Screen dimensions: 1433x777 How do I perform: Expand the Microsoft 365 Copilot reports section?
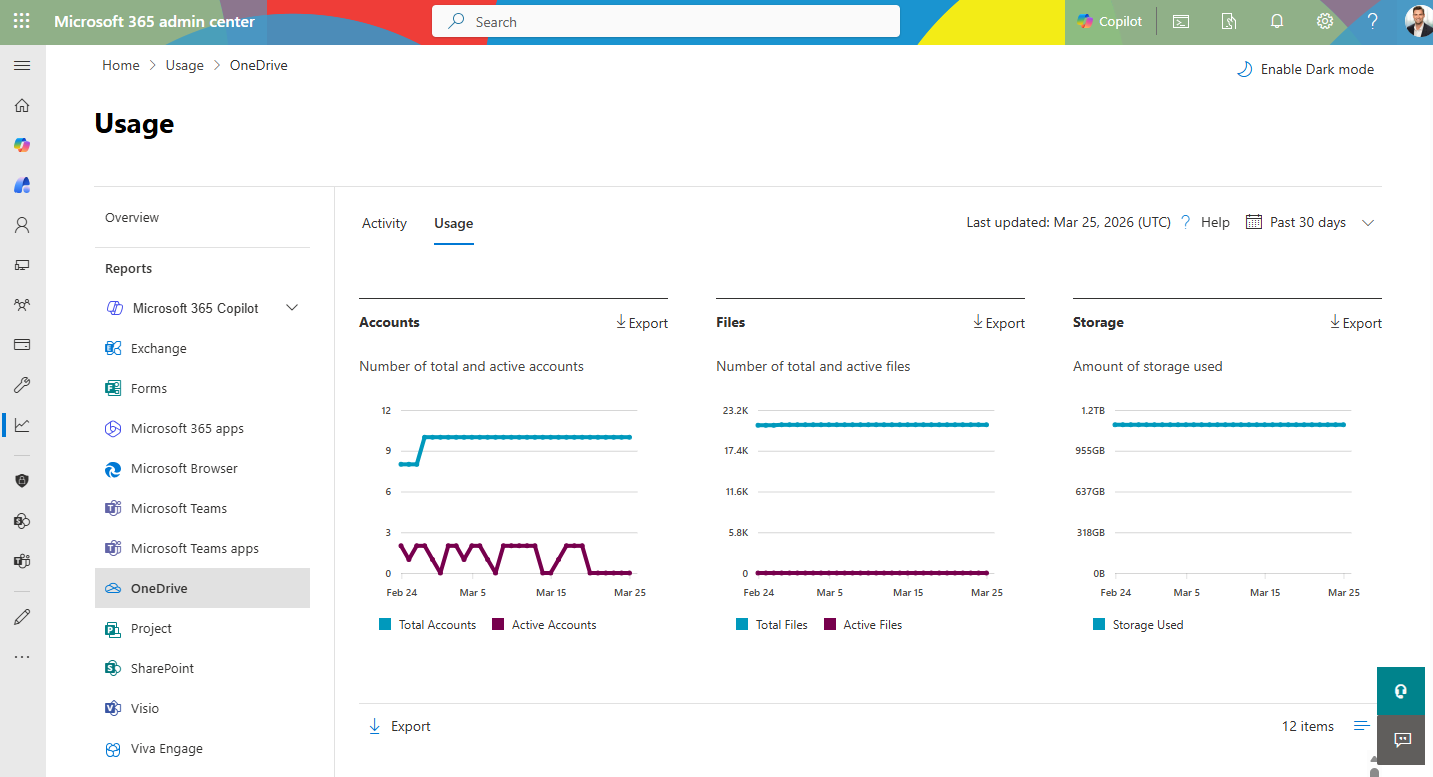[291, 308]
